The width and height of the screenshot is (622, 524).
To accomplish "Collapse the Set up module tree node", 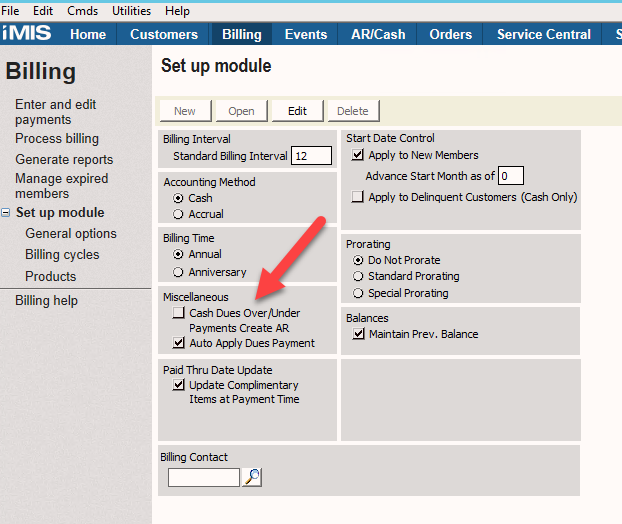I will [7, 213].
